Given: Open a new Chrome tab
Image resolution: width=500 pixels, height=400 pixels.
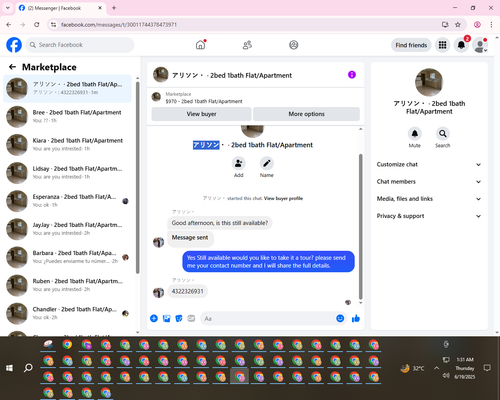Looking at the screenshot, I should (x=114, y=8).
